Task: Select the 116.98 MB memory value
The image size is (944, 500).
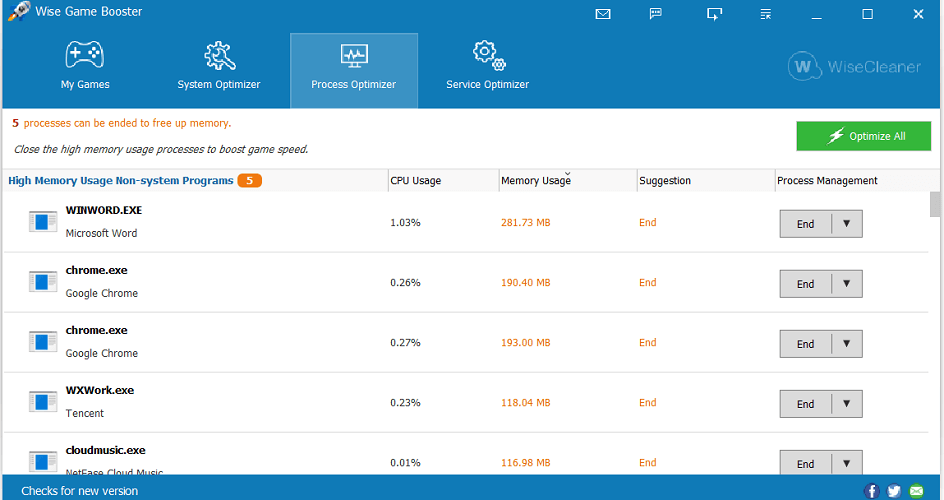Action: [526, 463]
